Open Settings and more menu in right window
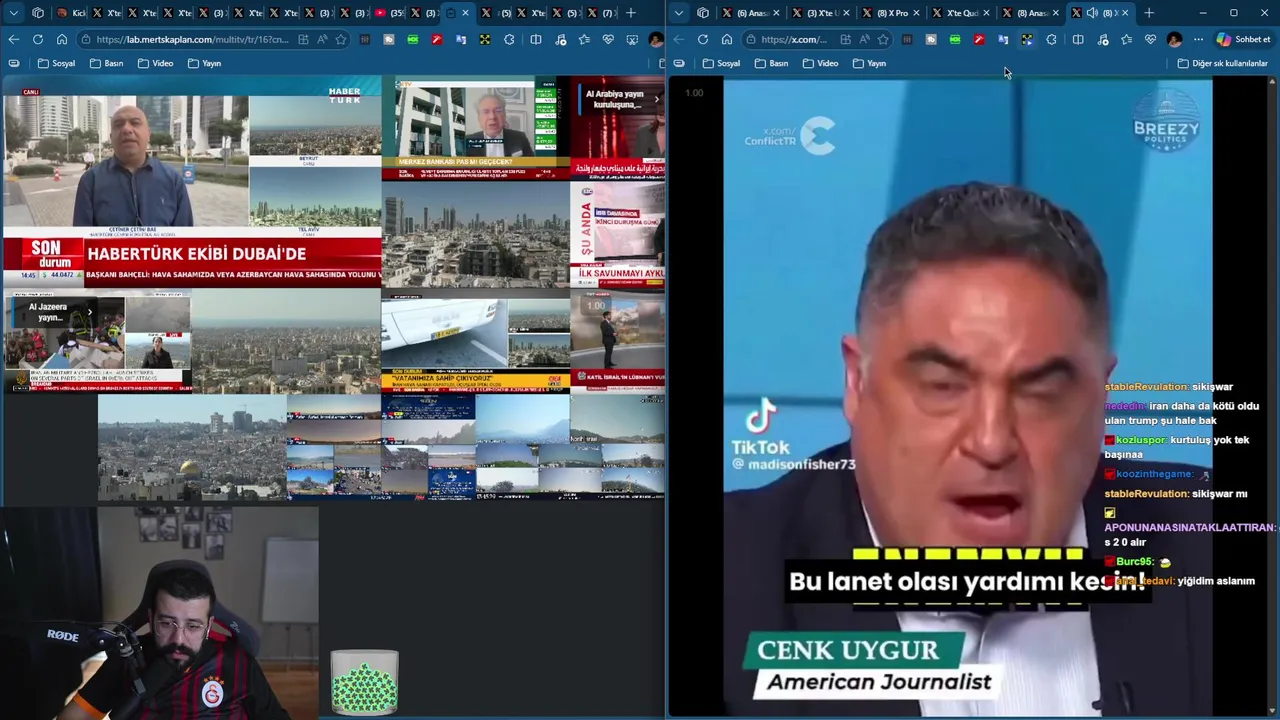 click(1198, 39)
